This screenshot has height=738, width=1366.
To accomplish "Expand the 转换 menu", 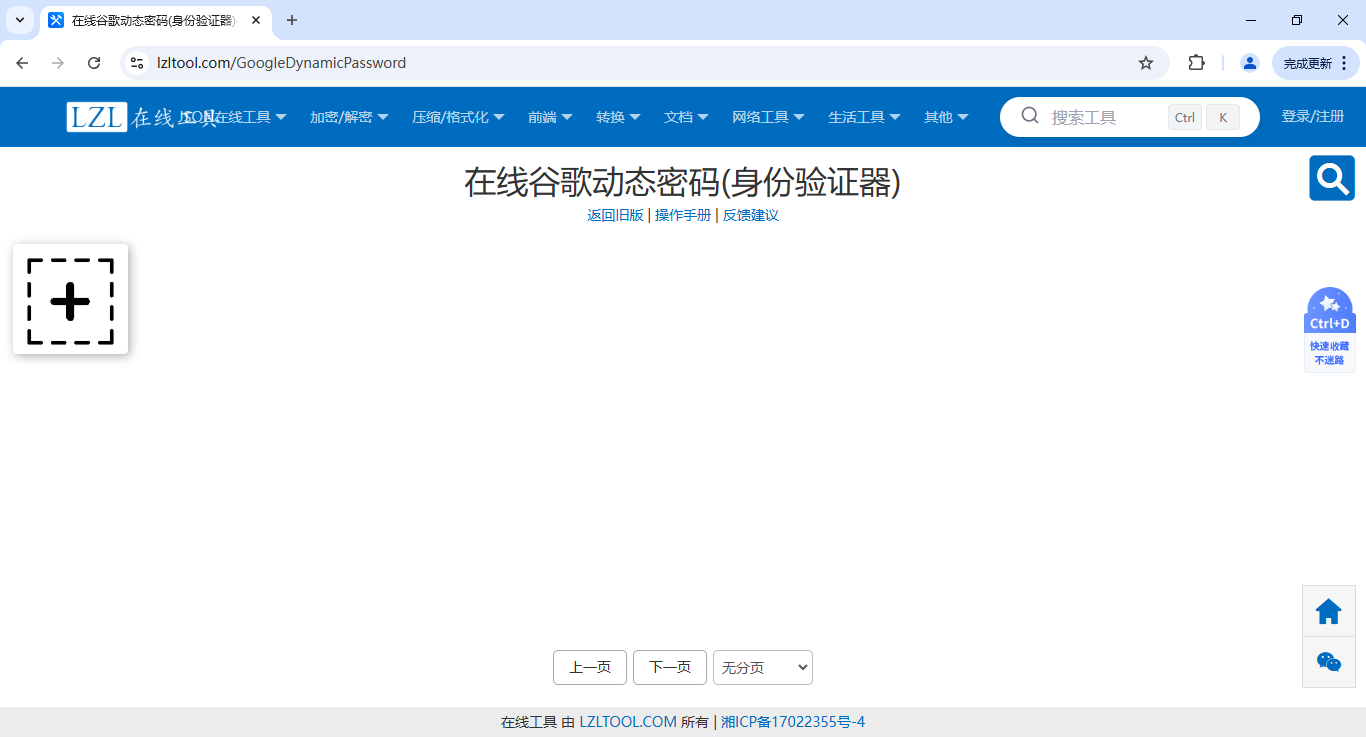I will point(618,117).
